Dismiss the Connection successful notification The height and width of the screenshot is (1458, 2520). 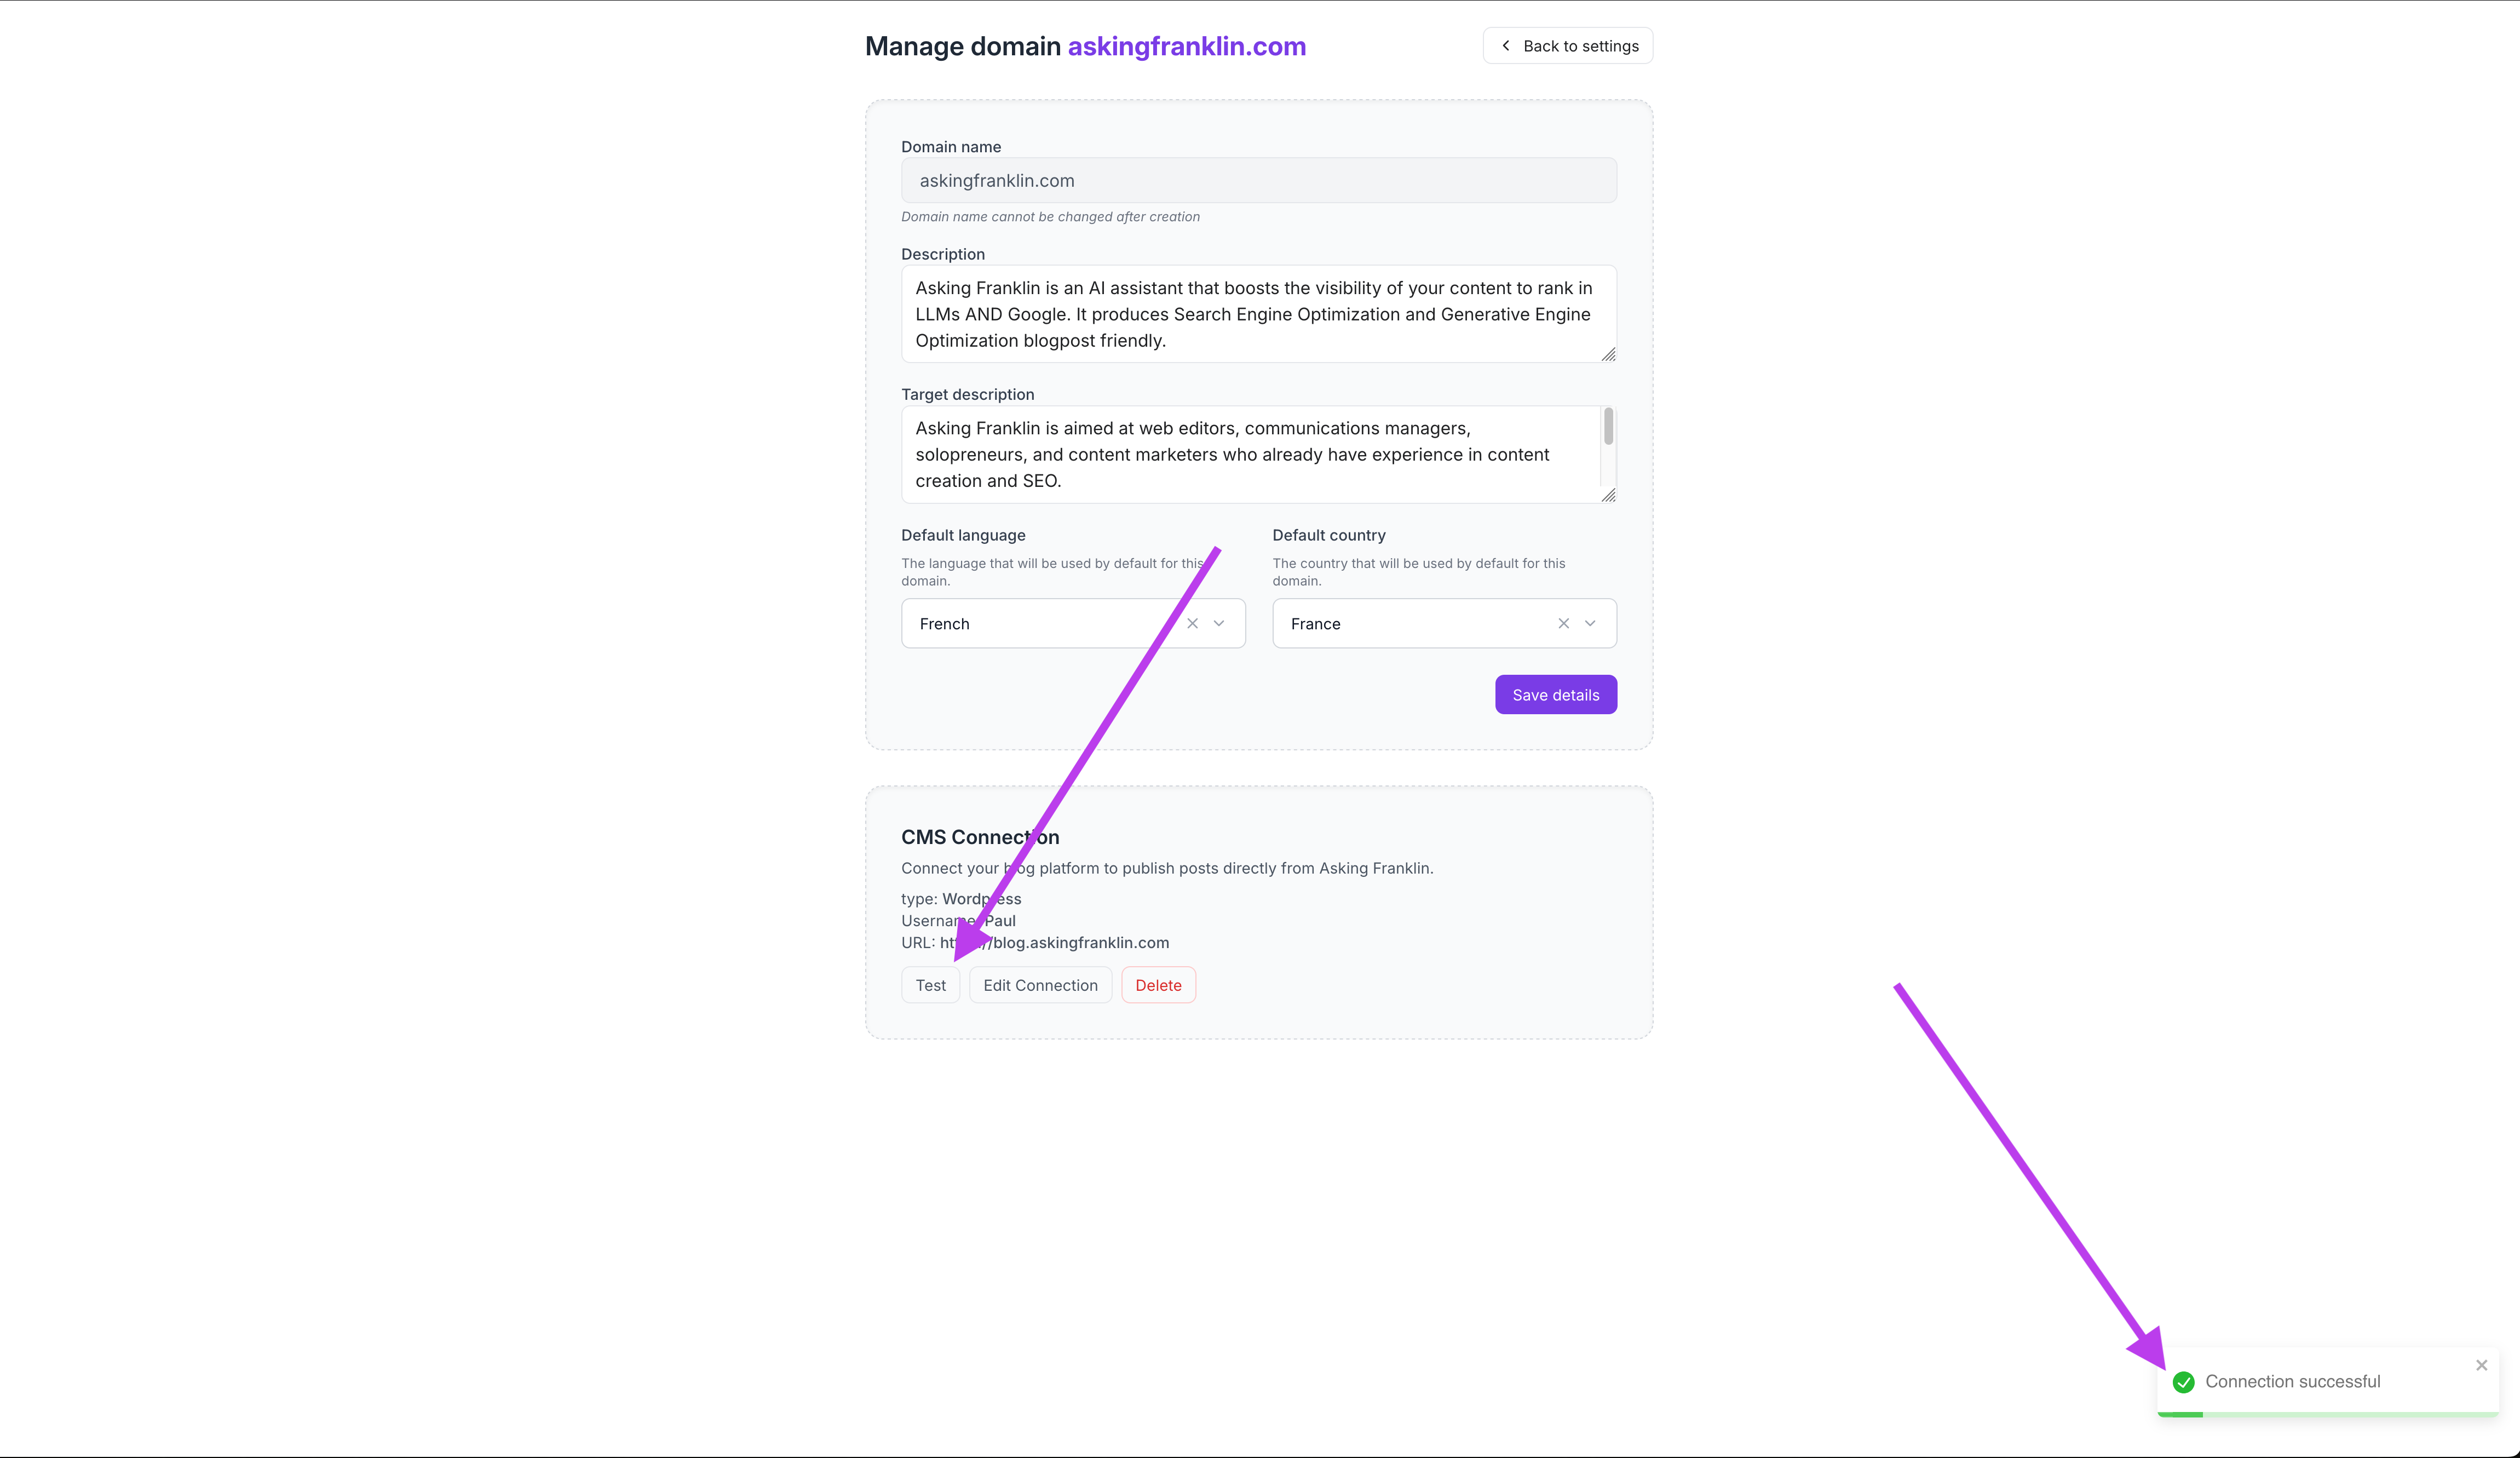pyautogui.click(x=2481, y=1364)
